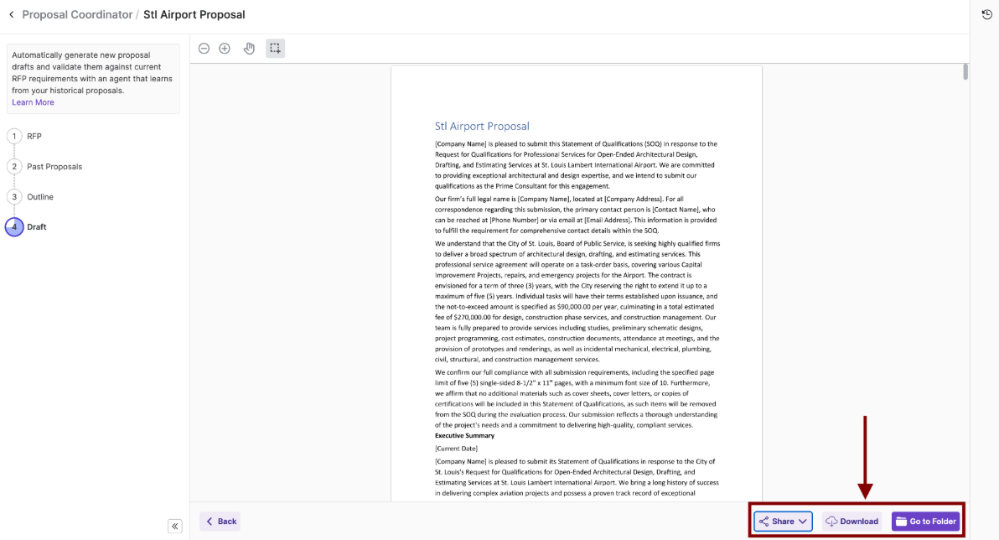This screenshot has width=999, height=540.
Task: Click the Stl Airport Proposal breadcrumb title
Action: click(194, 15)
